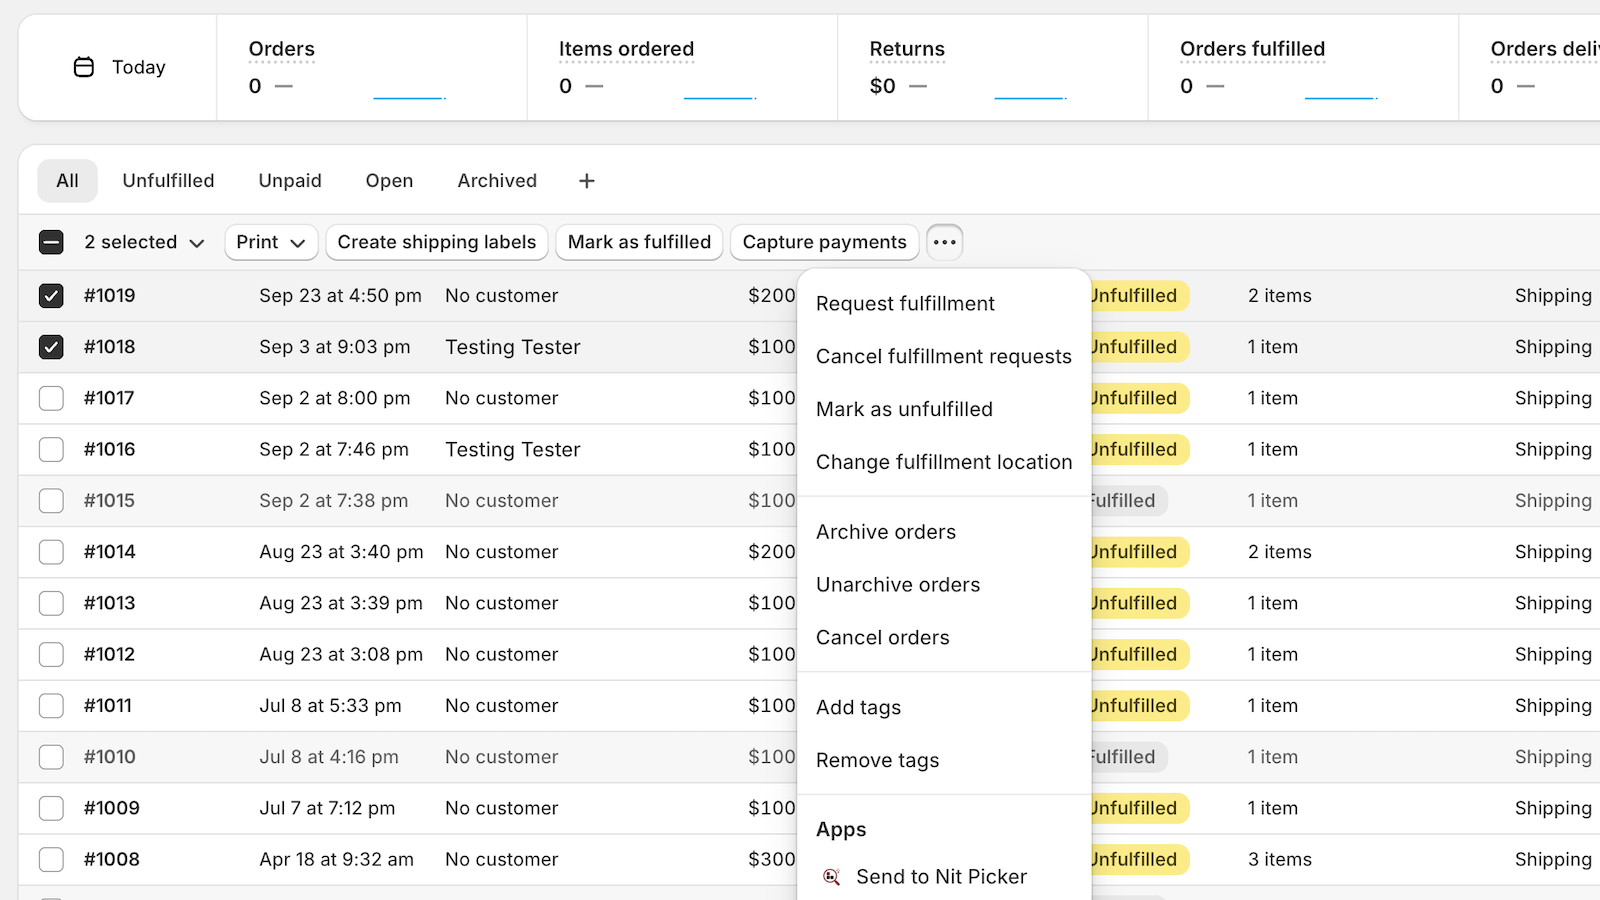Click the Unfulfilled badge on order #1019
Image resolution: width=1600 pixels, height=900 pixels.
coord(1136,296)
